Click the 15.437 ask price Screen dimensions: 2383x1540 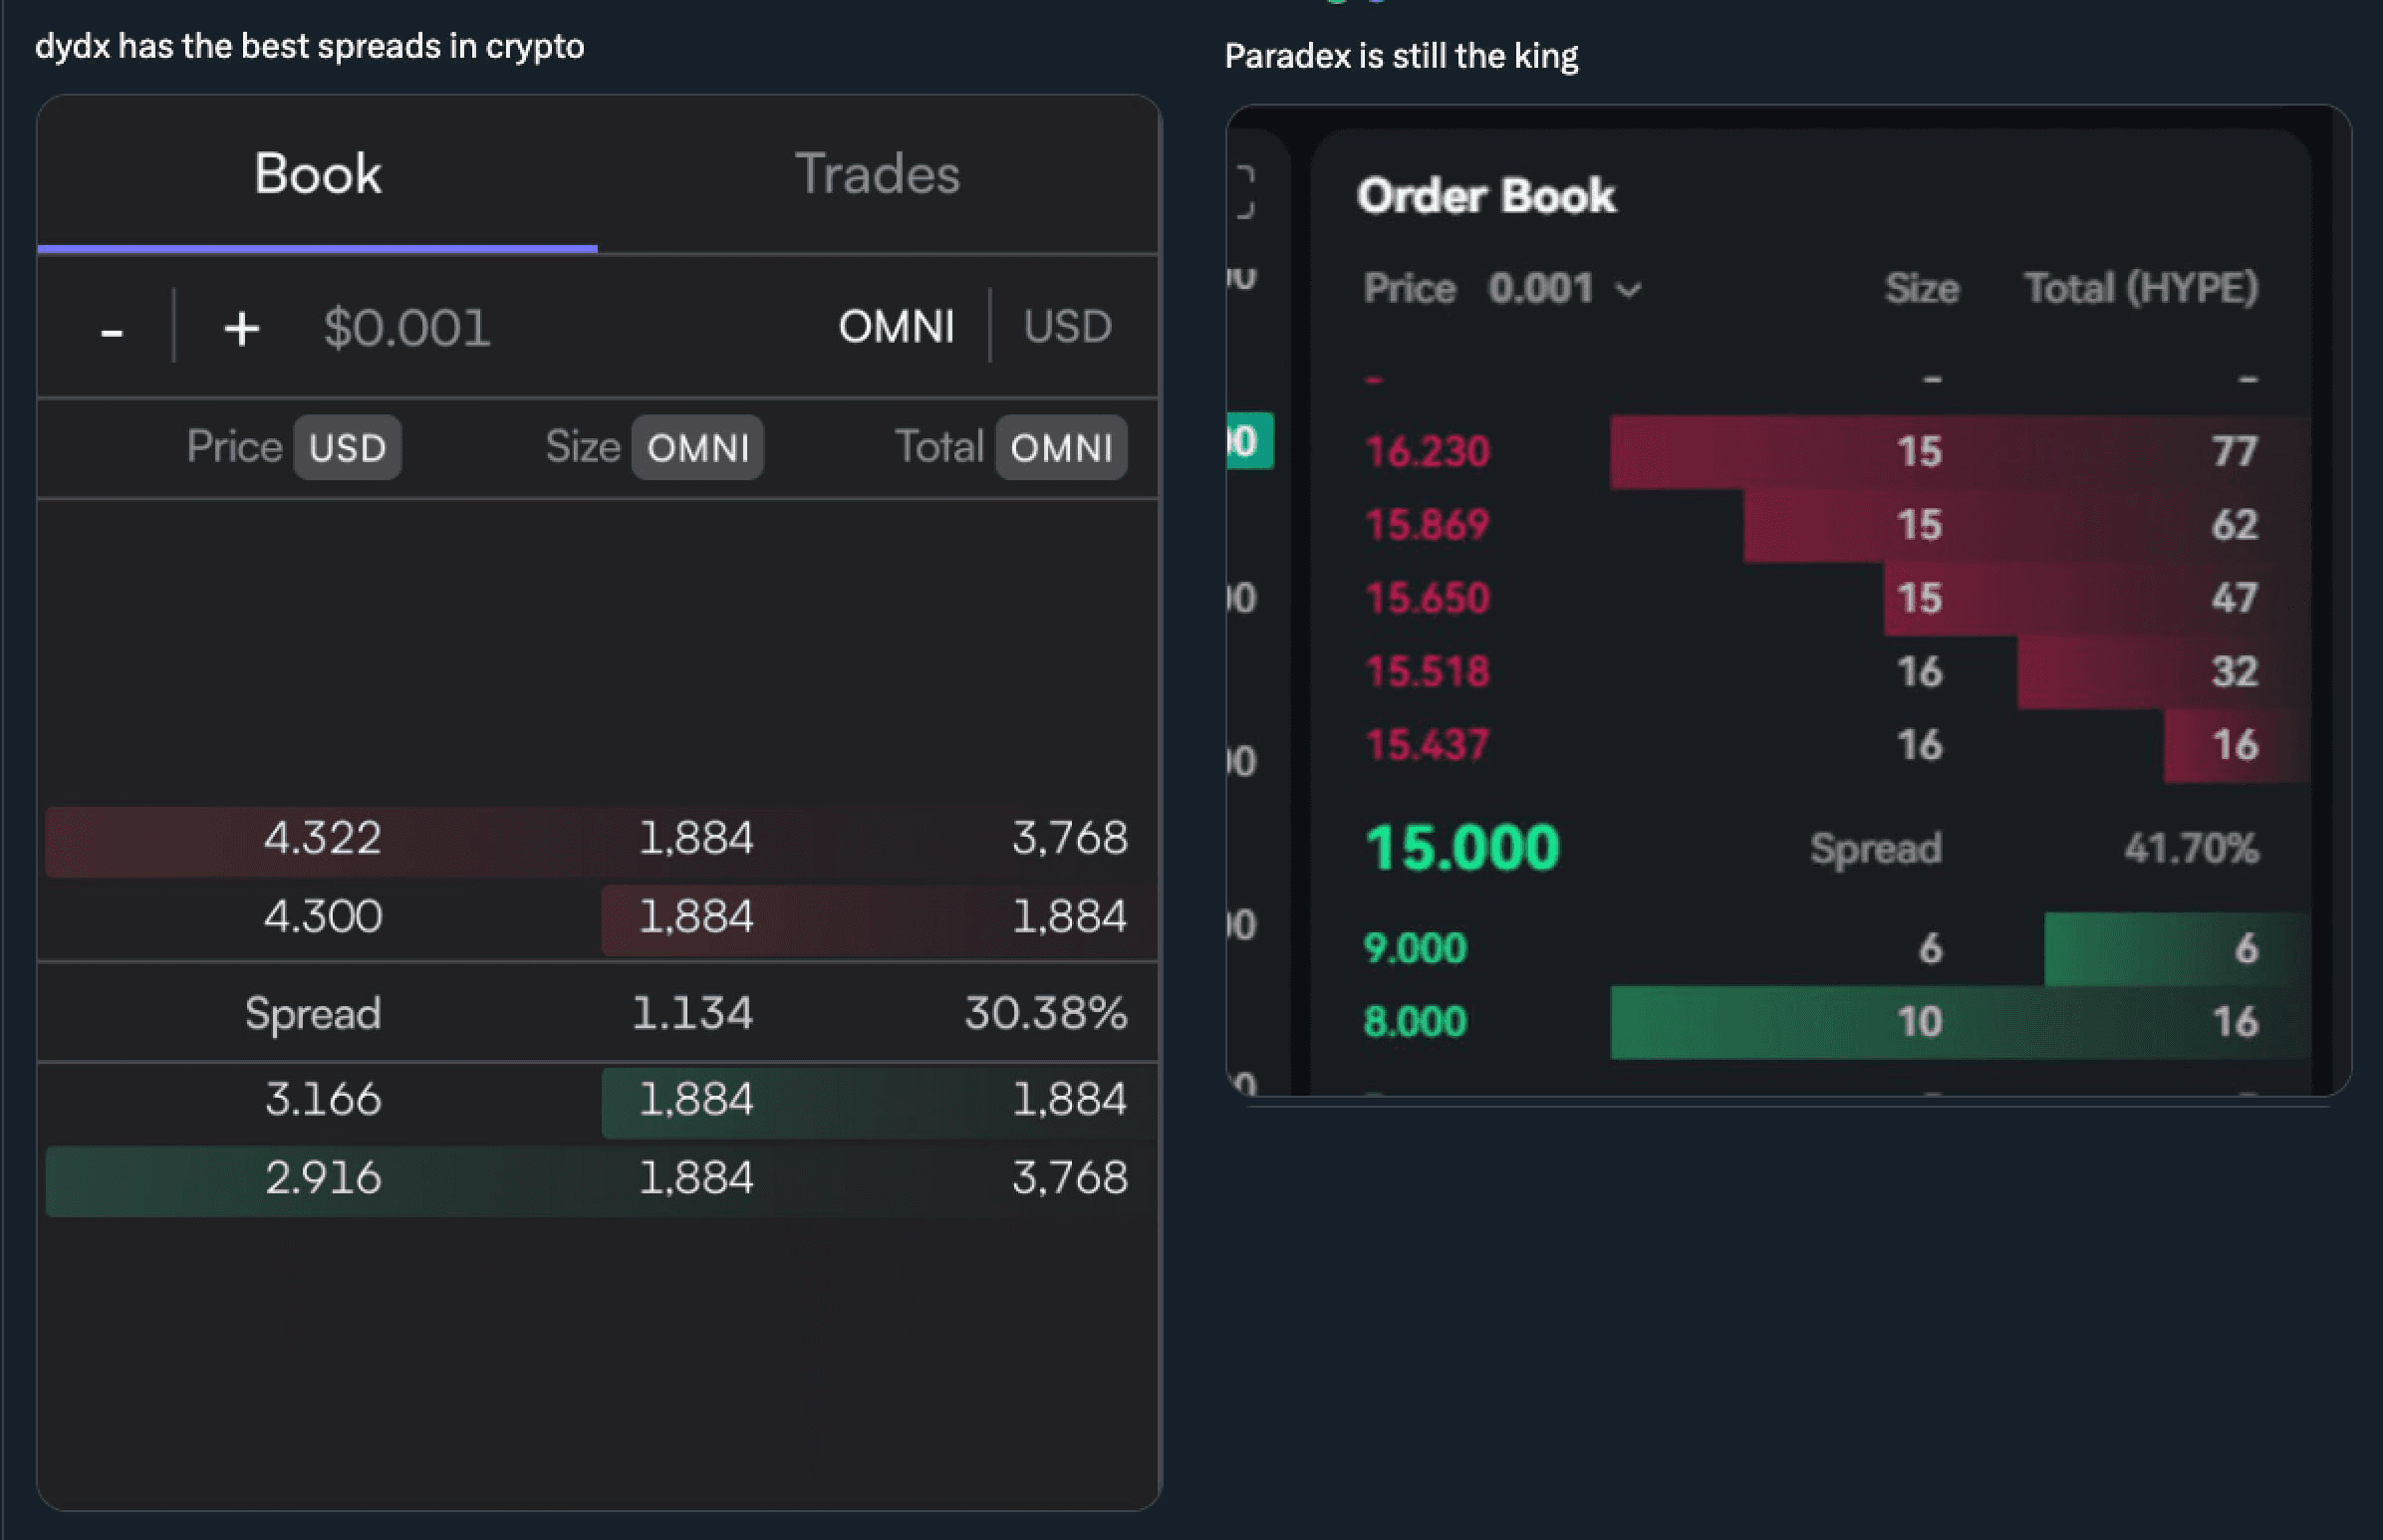(x=1427, y=745)
